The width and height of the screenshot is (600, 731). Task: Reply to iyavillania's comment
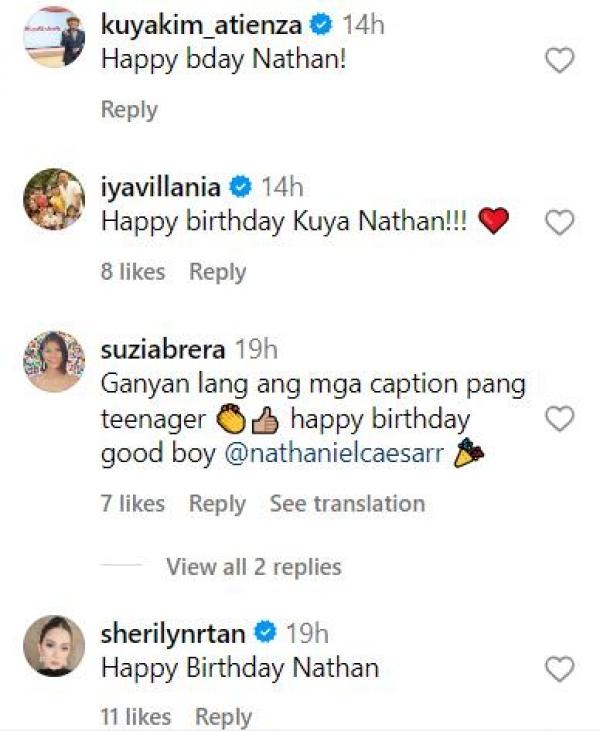217,271
